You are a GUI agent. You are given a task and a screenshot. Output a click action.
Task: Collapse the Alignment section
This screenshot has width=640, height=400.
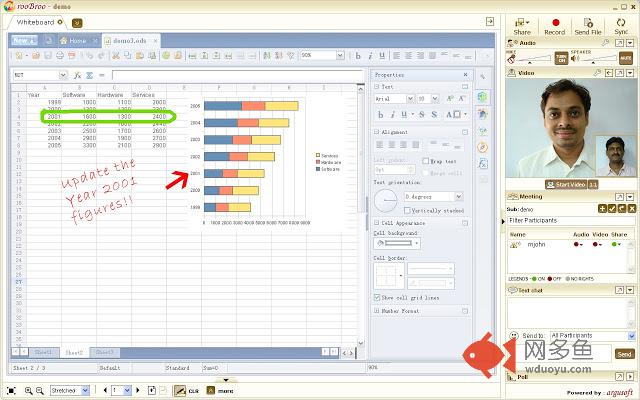tap(377, 132)
